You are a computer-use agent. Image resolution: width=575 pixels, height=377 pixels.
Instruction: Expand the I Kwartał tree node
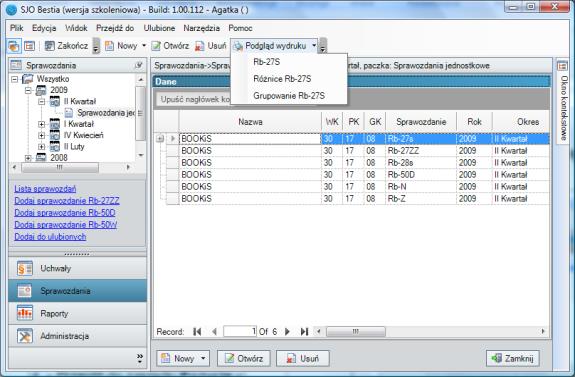pyautogui.click(x=41, y=124)
